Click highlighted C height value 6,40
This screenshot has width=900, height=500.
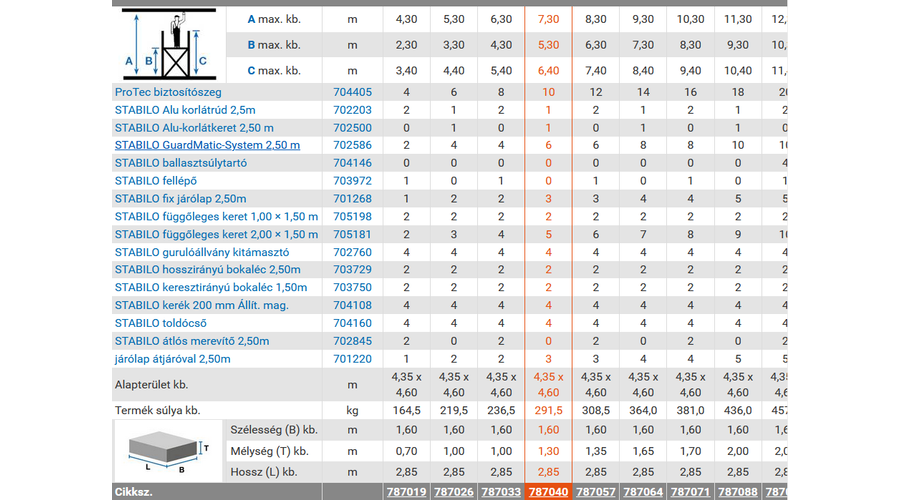548,71
